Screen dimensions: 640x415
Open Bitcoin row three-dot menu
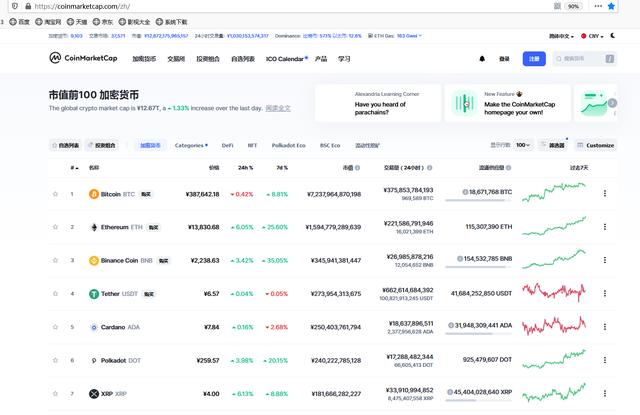(604, 193)
